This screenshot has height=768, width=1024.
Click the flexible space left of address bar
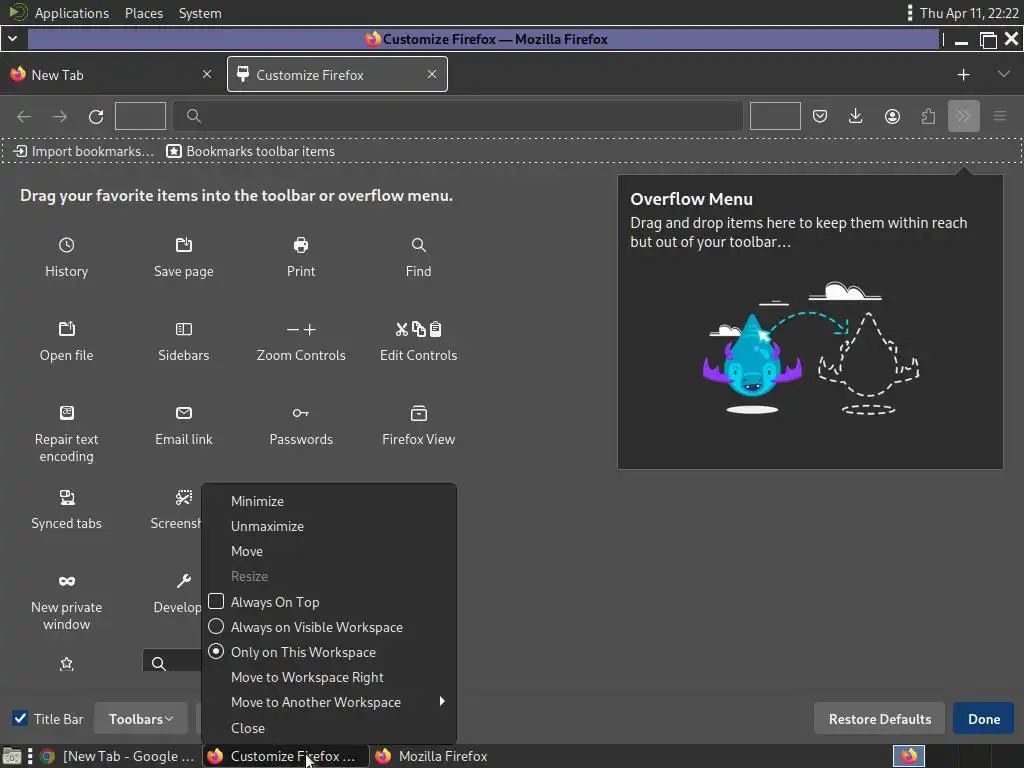click(140, 116)
